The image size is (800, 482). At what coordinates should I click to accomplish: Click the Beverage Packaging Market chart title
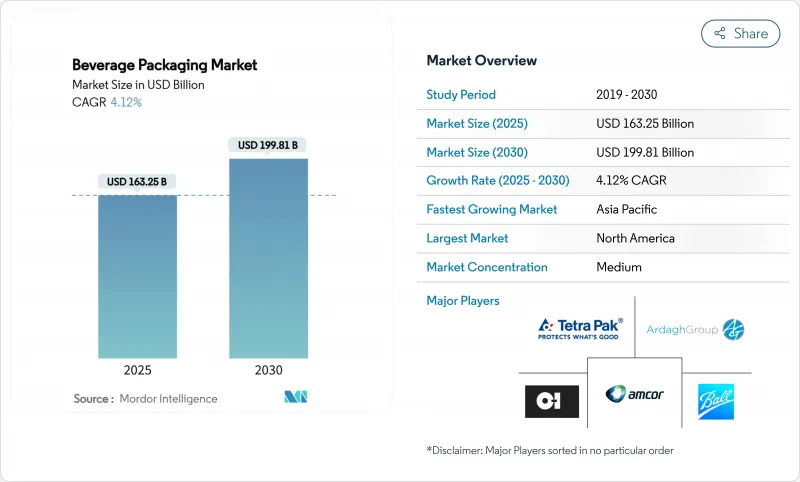(x=164, y=65)
